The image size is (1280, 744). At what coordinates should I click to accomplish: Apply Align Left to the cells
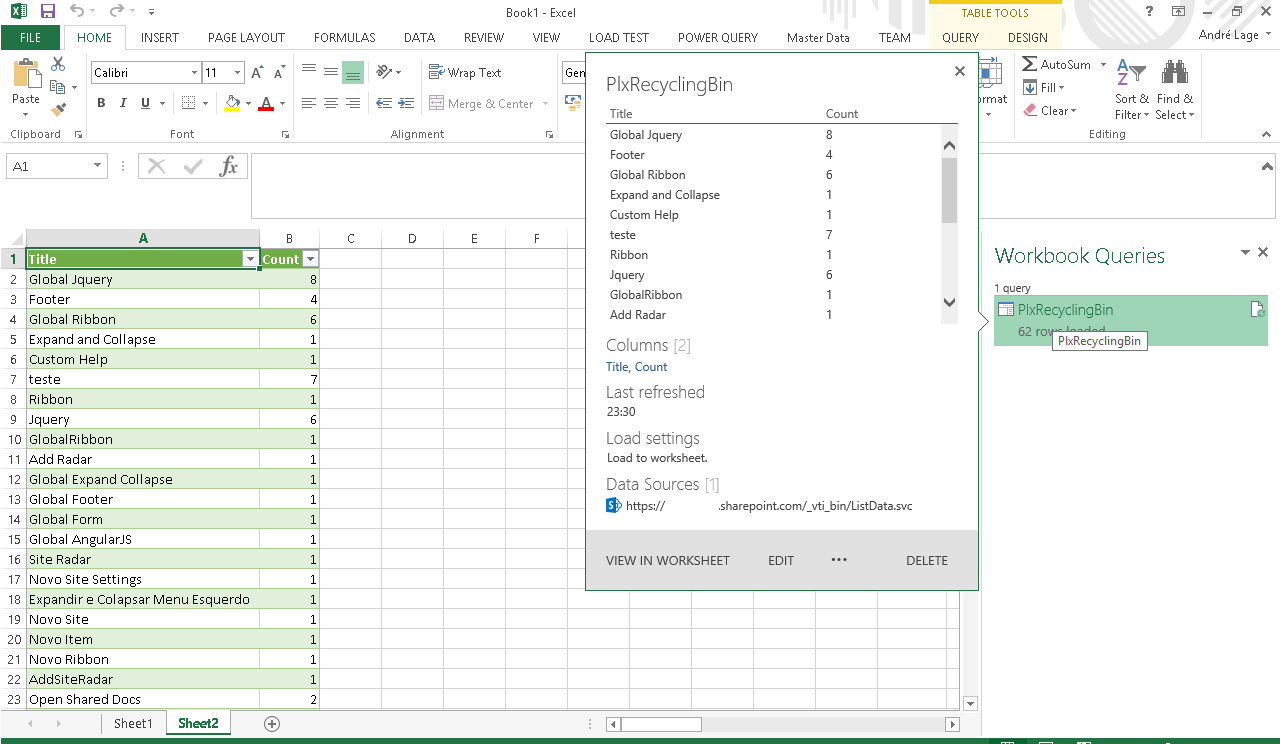point(309,103)
